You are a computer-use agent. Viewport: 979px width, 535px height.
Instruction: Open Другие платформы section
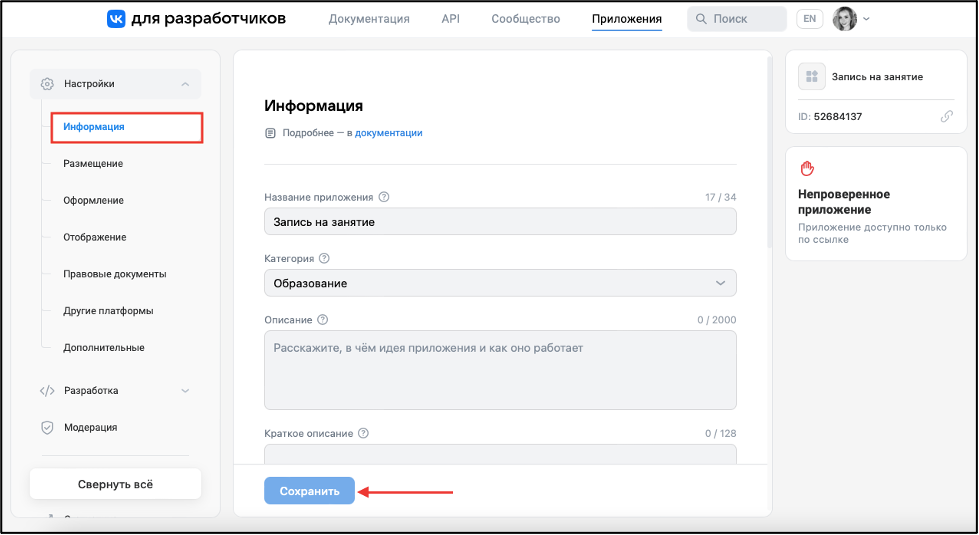pyautogui.click(x=108, y=311)
